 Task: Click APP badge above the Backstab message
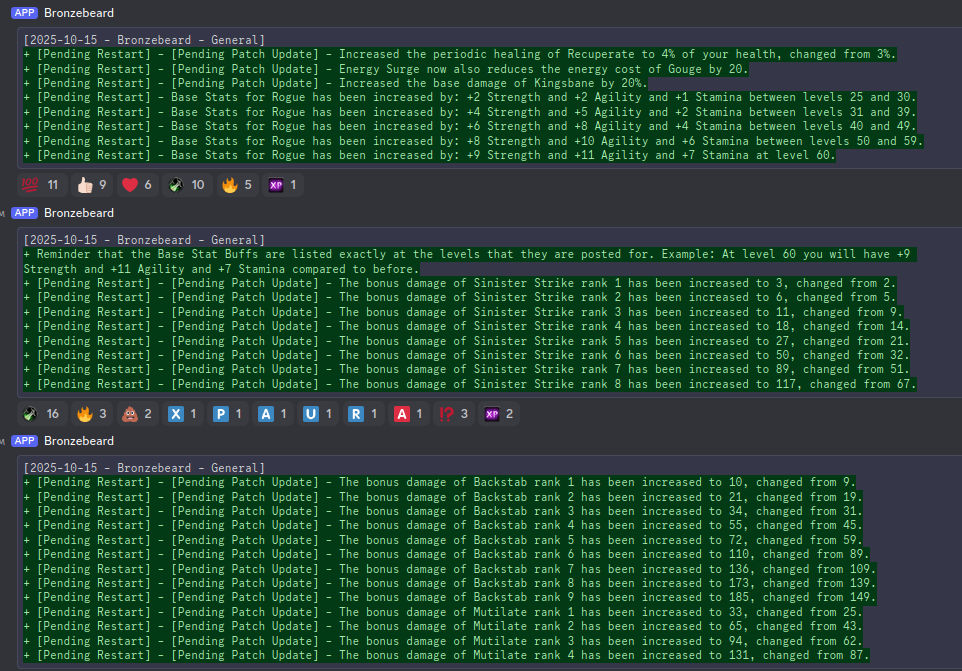coord(25,441)
